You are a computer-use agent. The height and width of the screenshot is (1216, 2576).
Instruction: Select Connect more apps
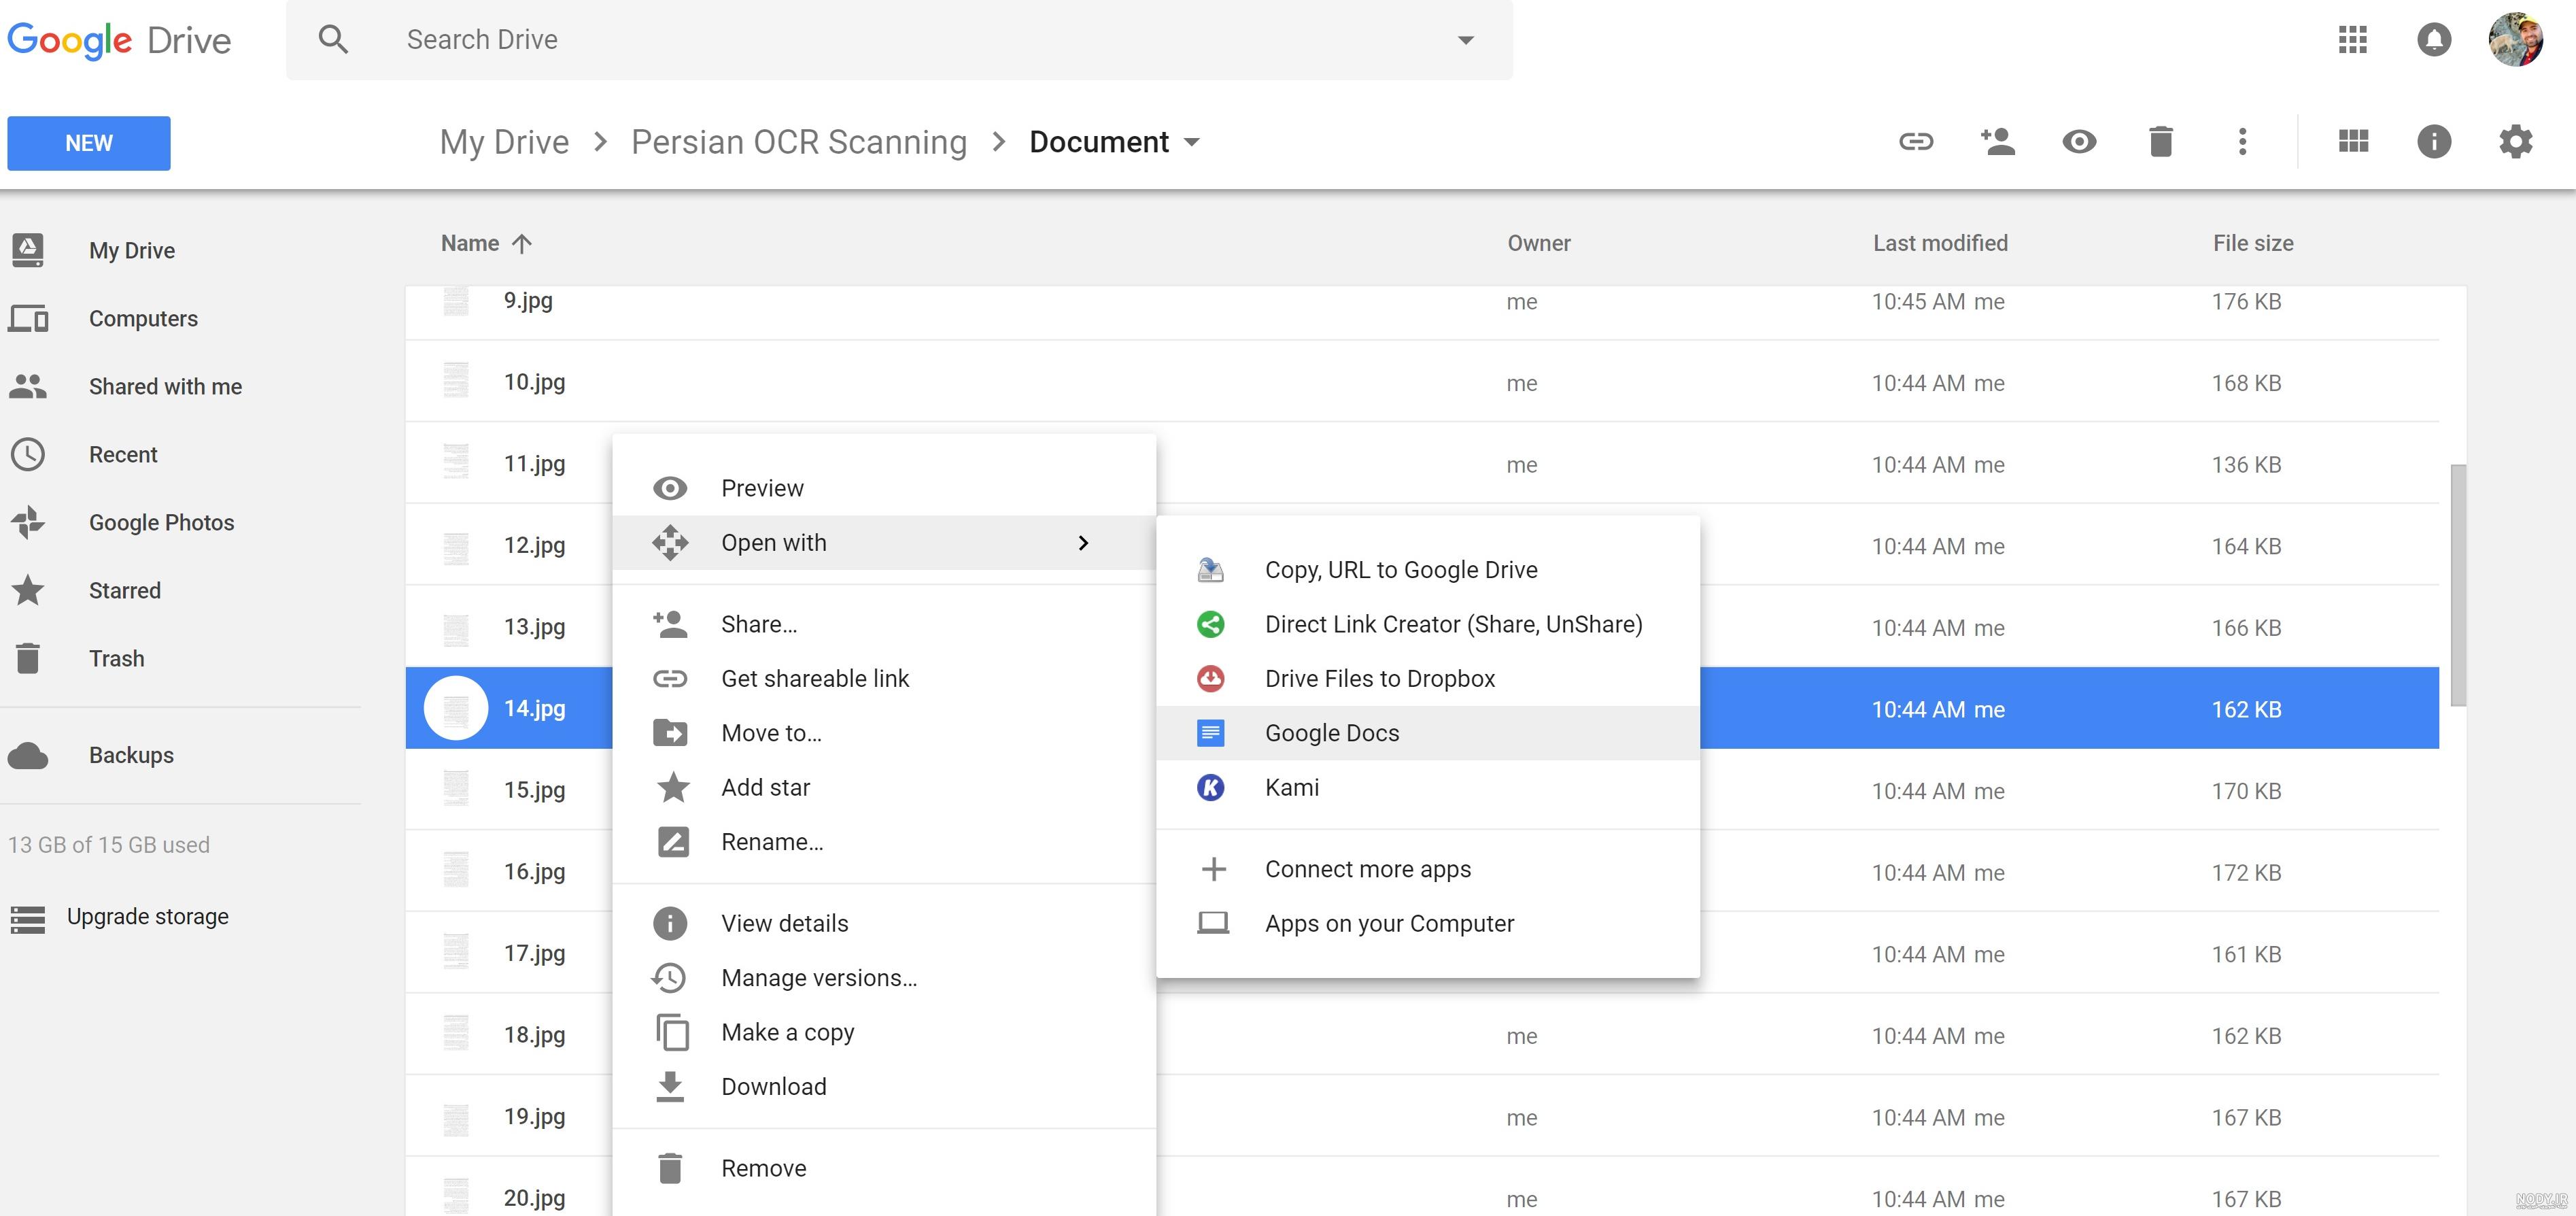pyautogui.click(x=1428, y=869)
